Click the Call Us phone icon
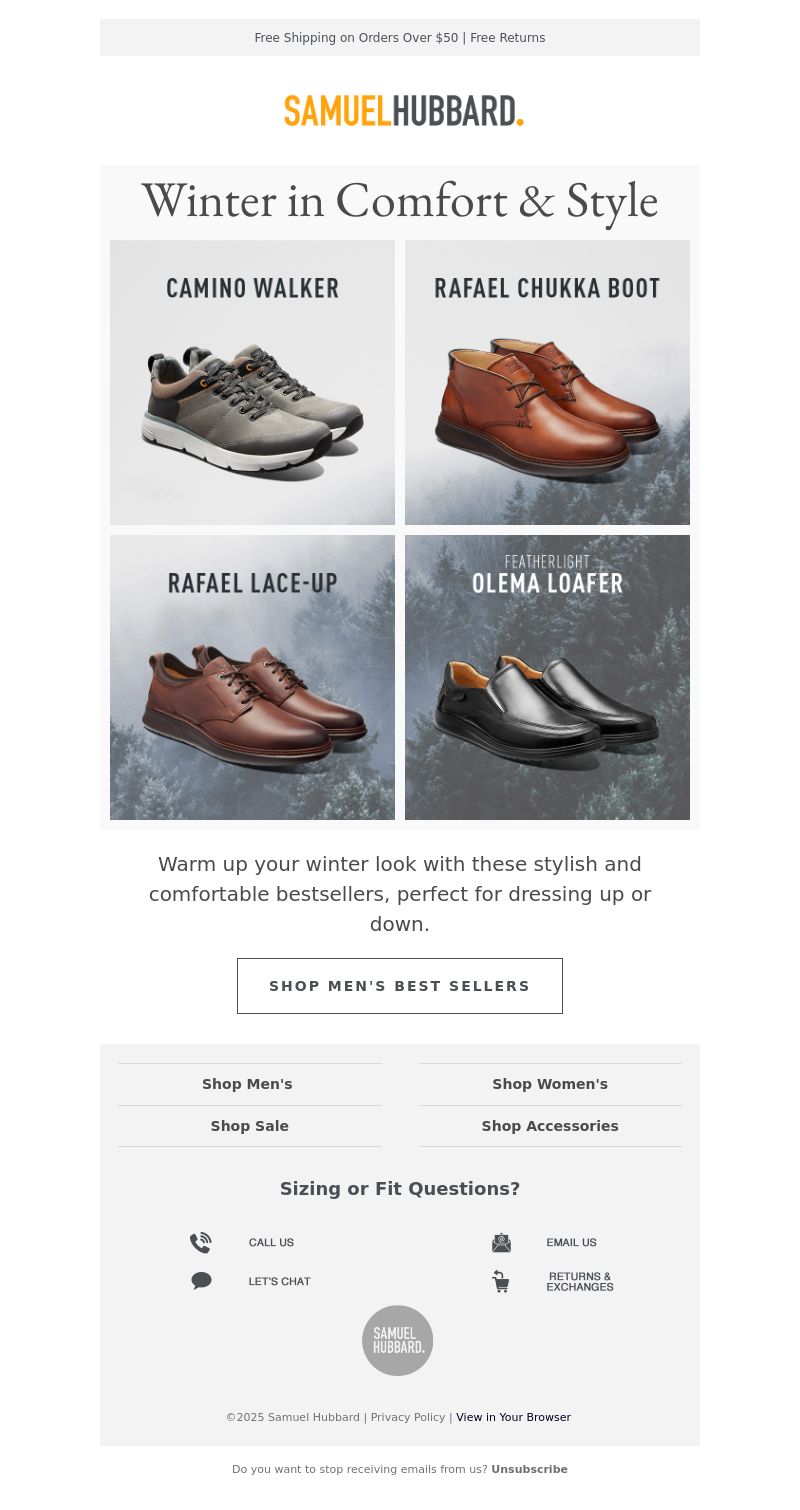Viewport: 800px width, 1510px height. tap(201, 1243)
